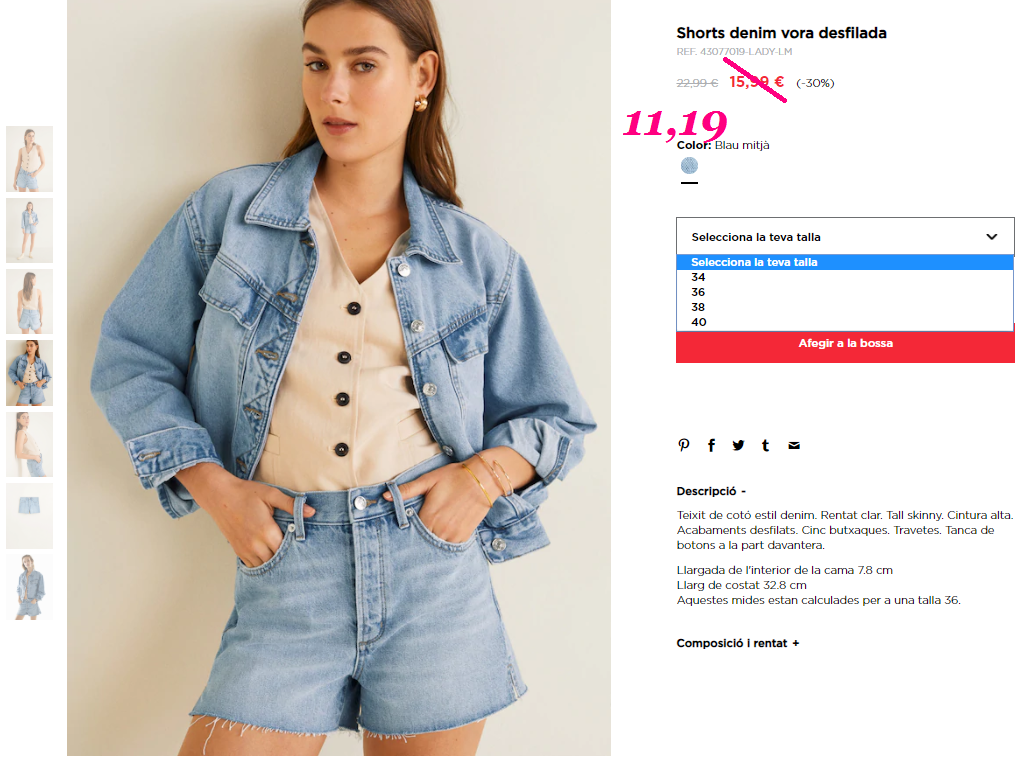The width and height of the screenshot is (1019, 760).
Task: Expand Composició i rentat section
Action: click(x=738, y=644)
